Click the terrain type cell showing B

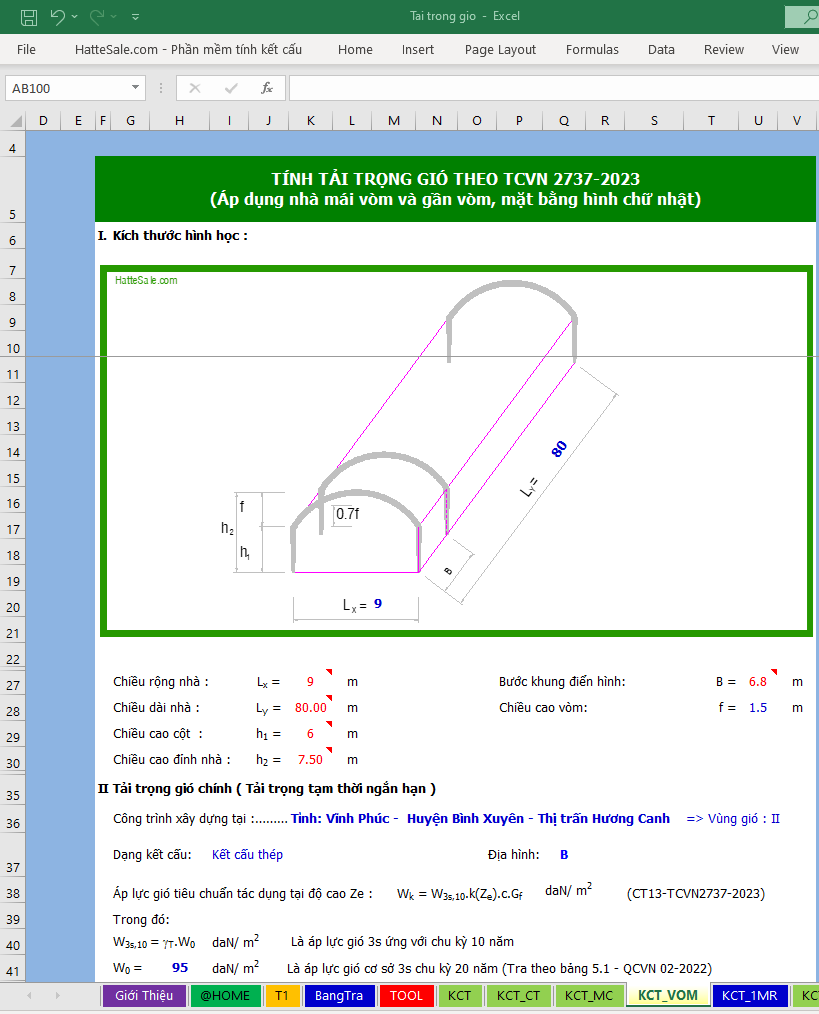point(563,854)
